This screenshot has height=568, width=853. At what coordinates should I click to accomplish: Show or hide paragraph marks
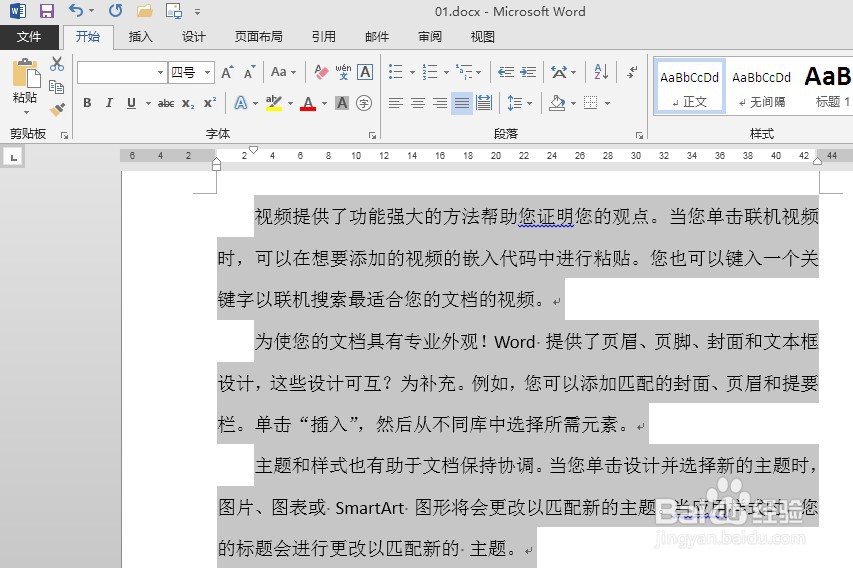coord(632,72)
